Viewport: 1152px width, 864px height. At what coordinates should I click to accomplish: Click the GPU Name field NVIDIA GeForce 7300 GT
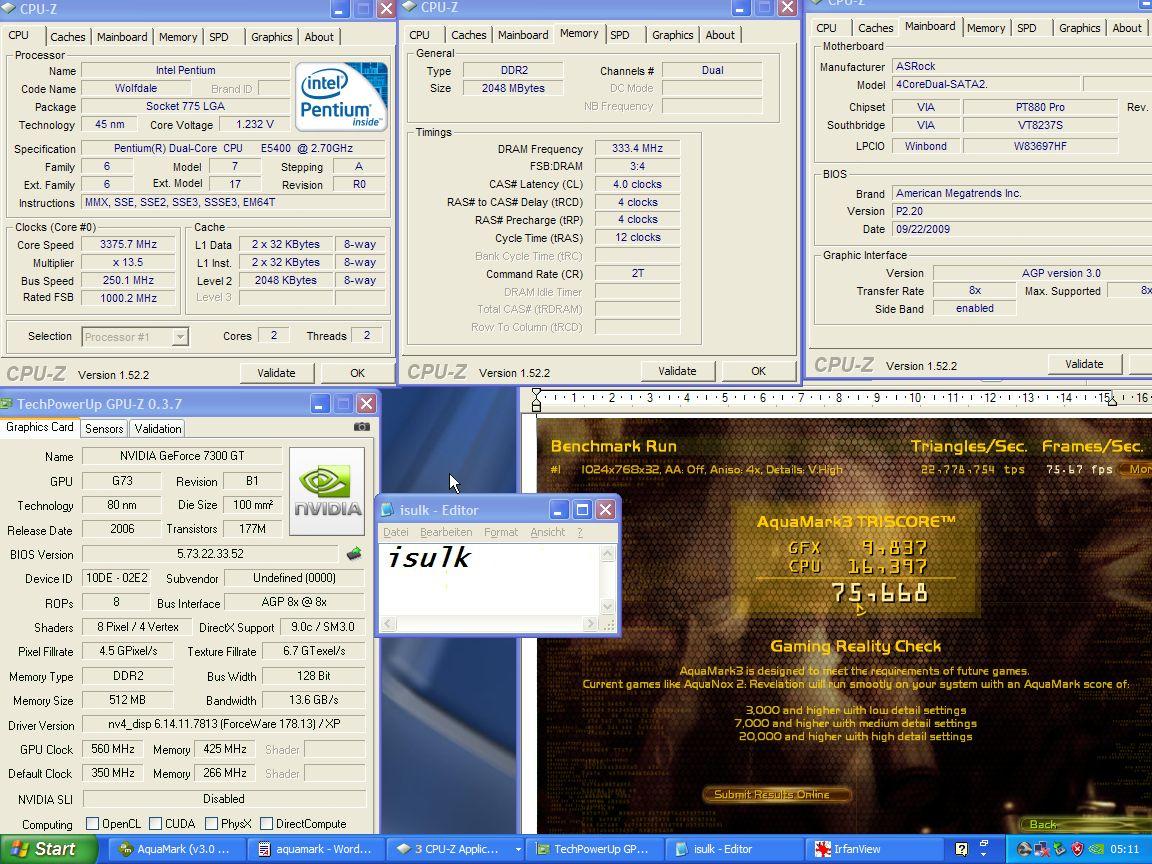[182, 456]
